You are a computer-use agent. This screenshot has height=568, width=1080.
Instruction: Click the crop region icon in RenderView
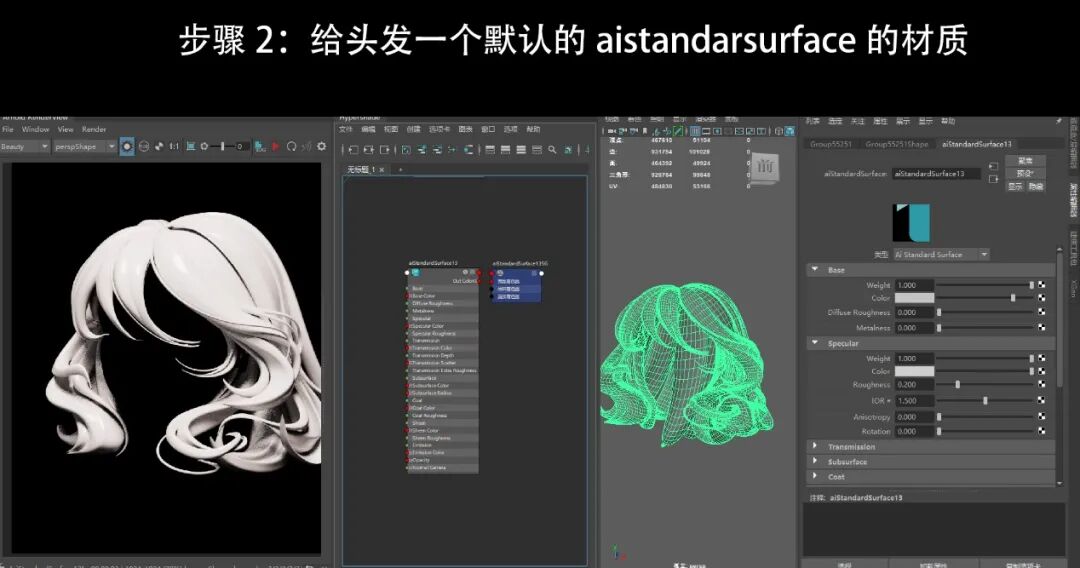[x=191, y=147]
